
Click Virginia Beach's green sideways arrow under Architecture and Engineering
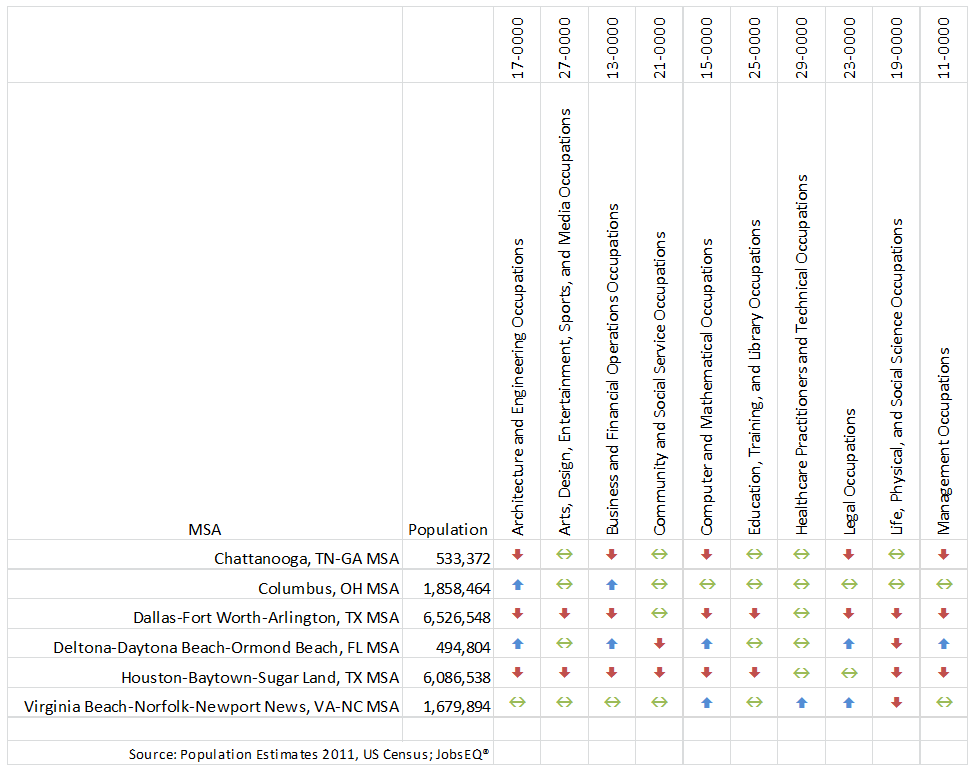coord(518,702)
